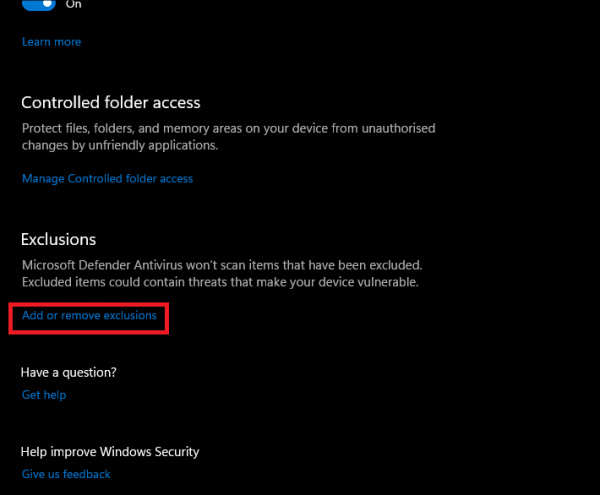Image resolution: width=600 pixels, height=495 pixels.
Task: Click the Help improve Windows Security heading
Action: 110,452
